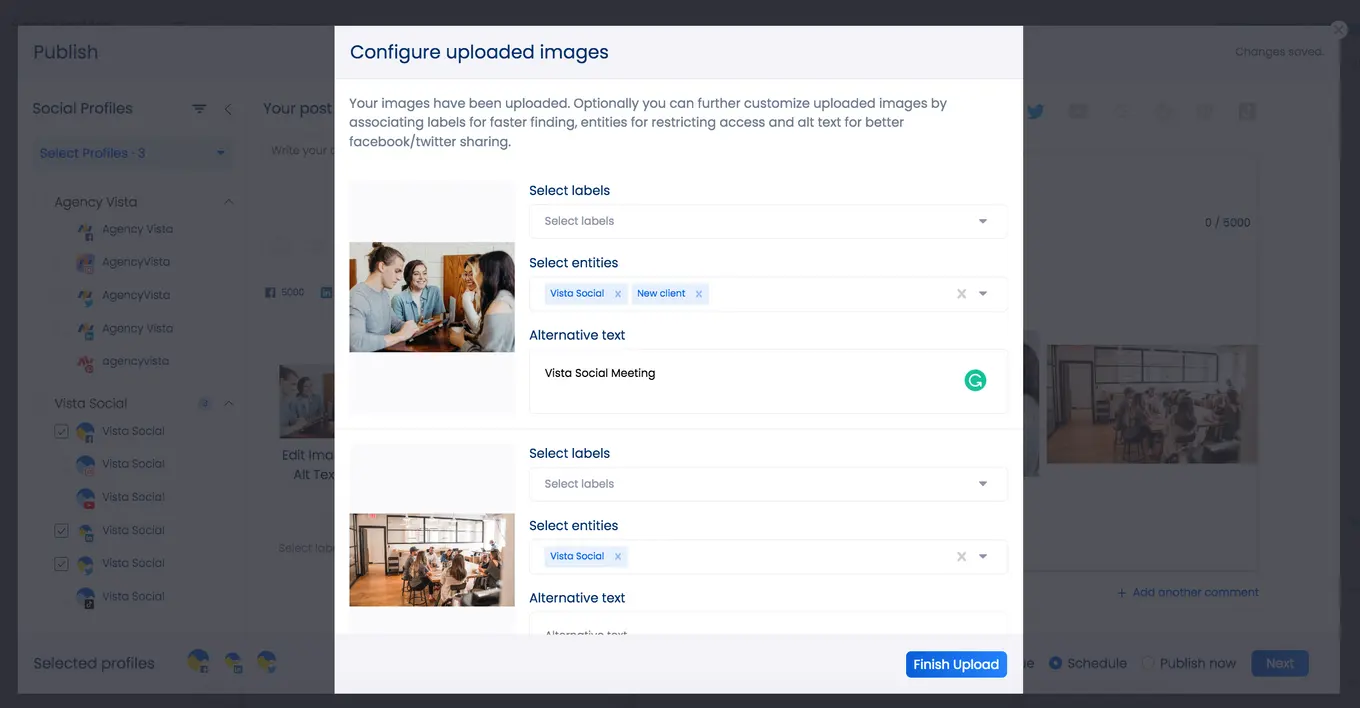
Task: Open the filter icon beside Social Profiles
Action: 198,108
